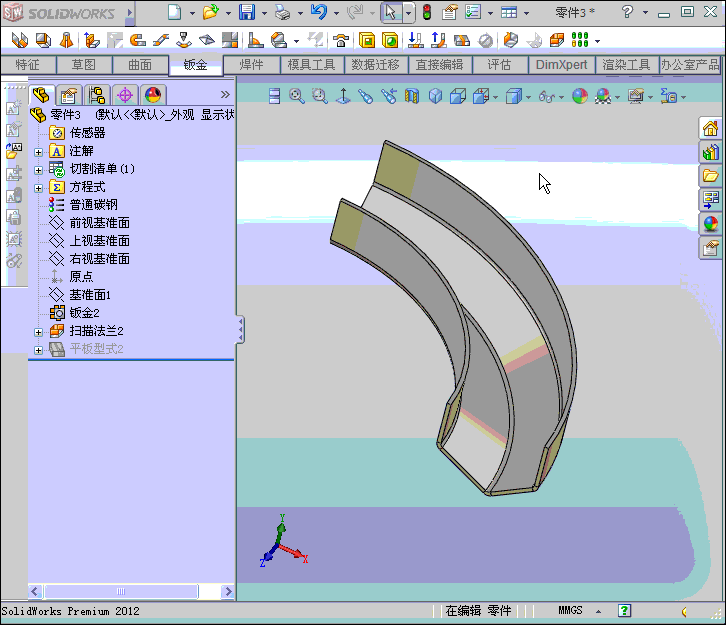This screenshot has width=726, height=625.
Task: Expand the suppressed 平板型式2 node
Action: click(x=38, y=350)
